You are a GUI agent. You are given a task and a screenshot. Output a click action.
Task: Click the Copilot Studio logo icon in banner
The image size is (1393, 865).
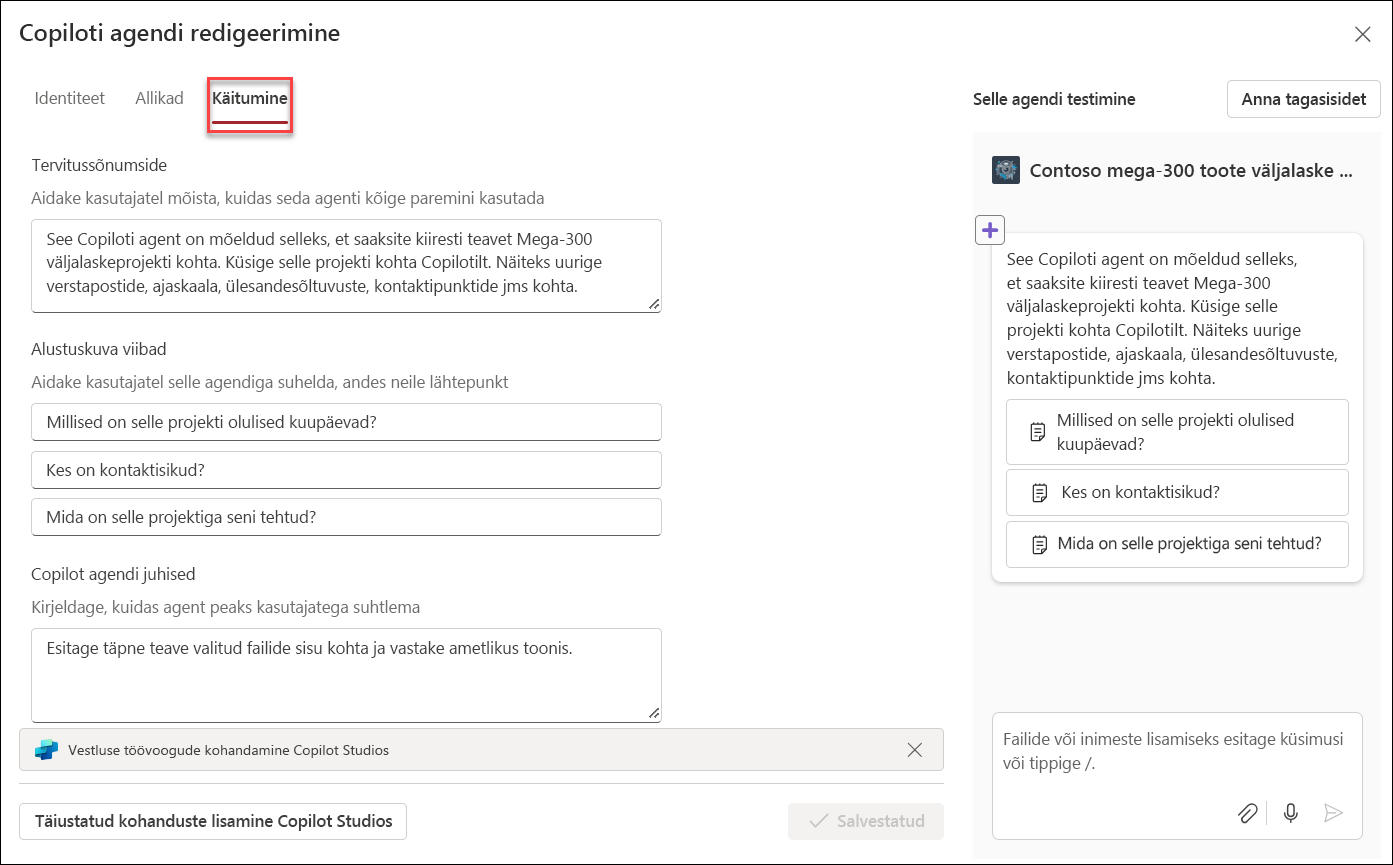tap(46, 750)
